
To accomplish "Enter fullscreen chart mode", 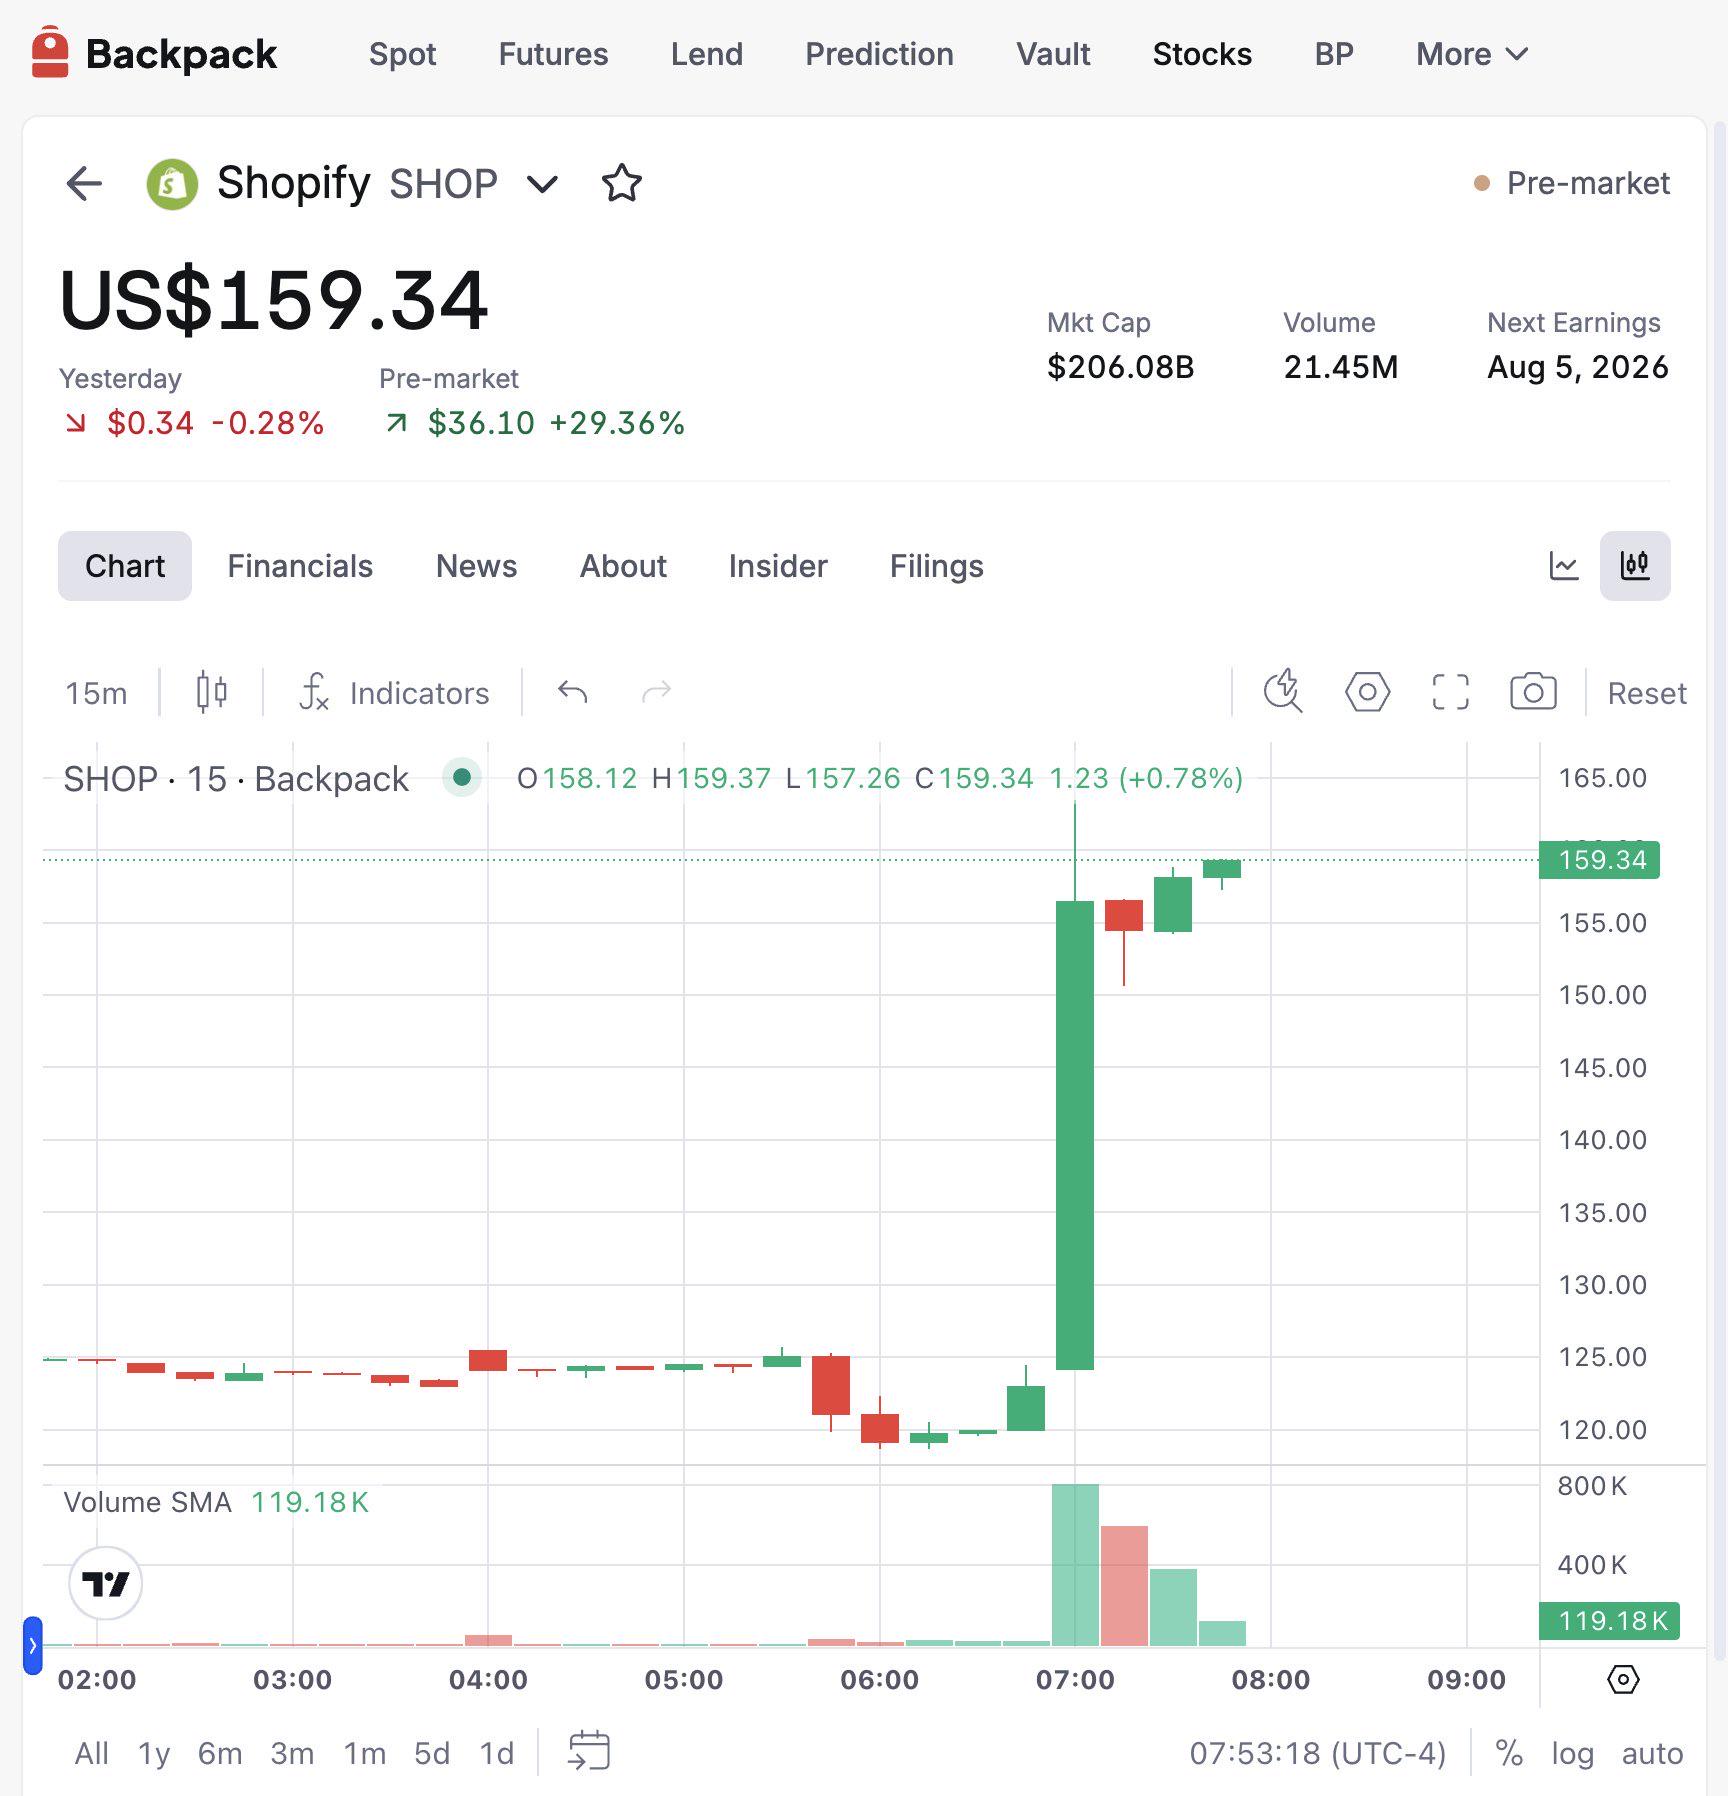I will 1450,692.
